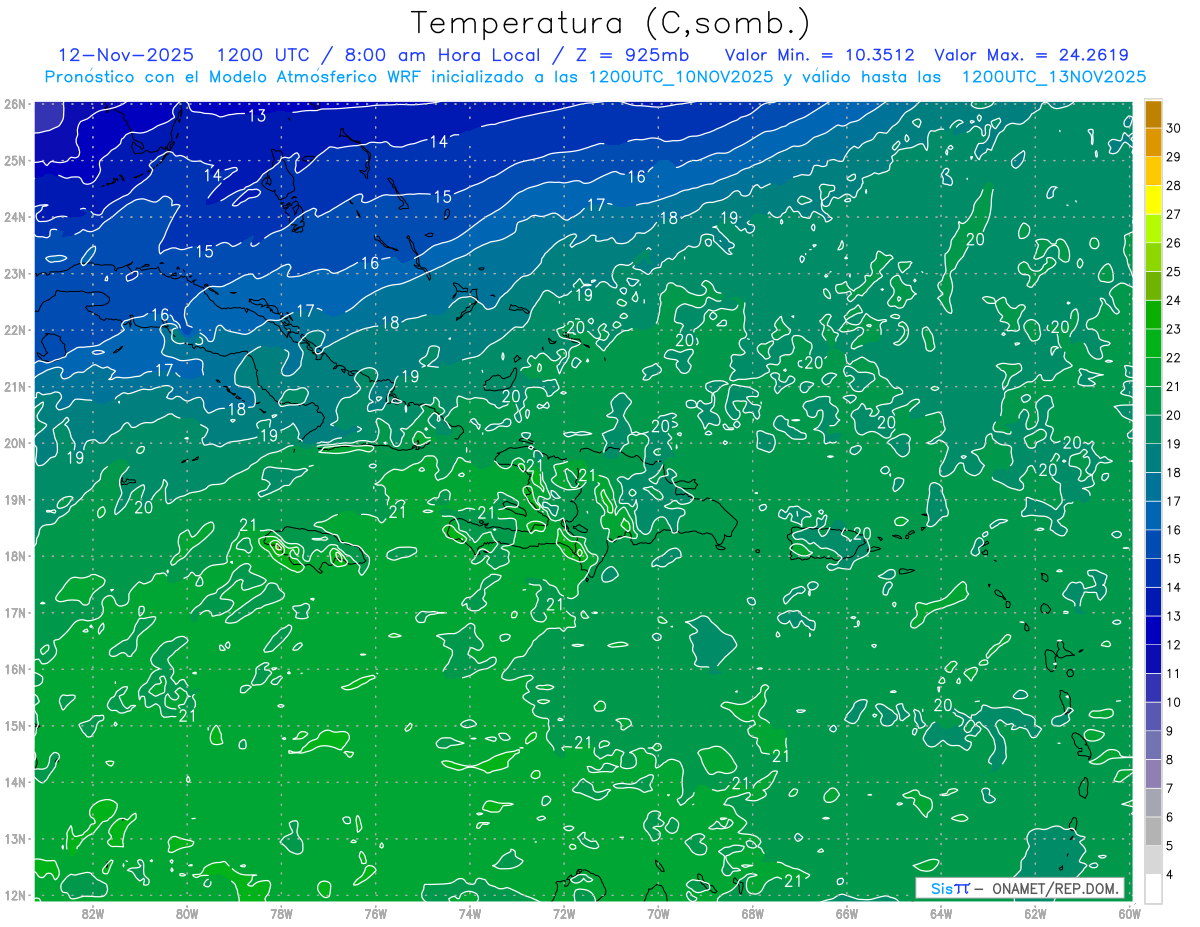
Task: Click the '82W' longitude axis label
Action: click(92, 913)
